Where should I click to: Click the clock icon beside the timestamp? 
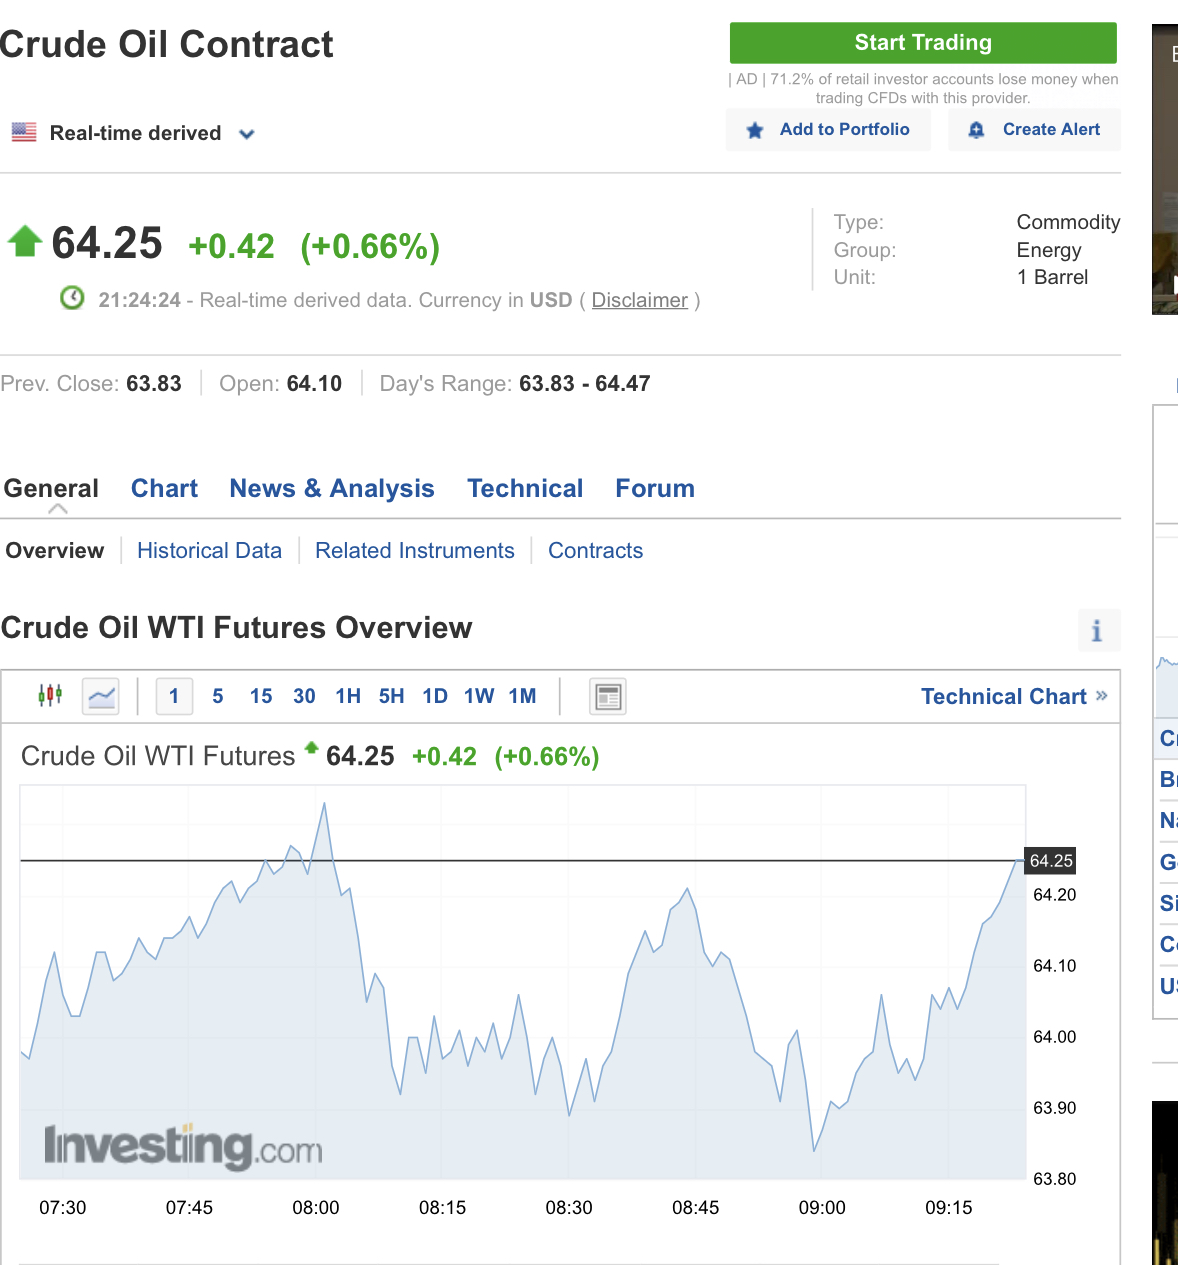tap(72, 298)
